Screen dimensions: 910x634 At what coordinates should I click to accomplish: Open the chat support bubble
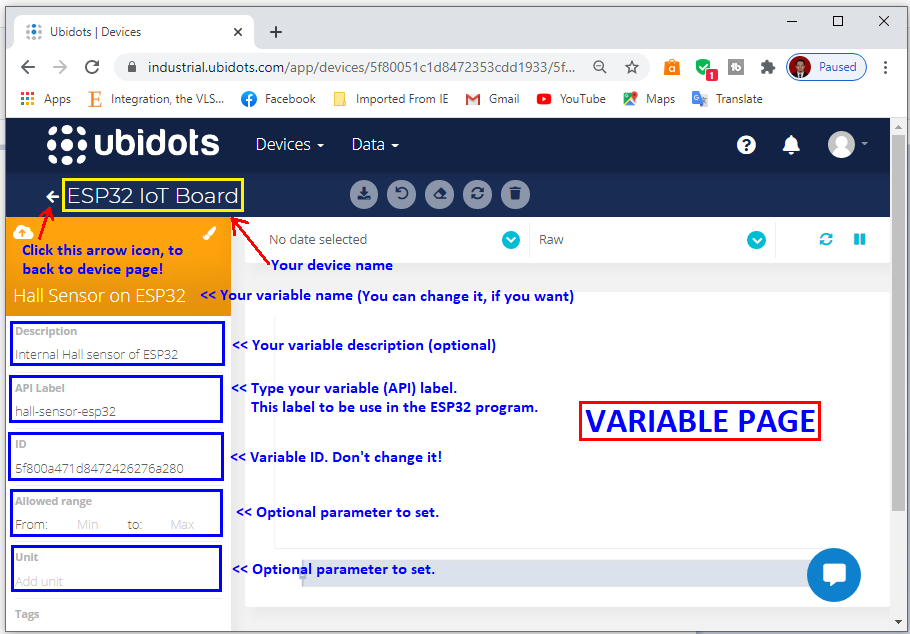tap(834, 575)
